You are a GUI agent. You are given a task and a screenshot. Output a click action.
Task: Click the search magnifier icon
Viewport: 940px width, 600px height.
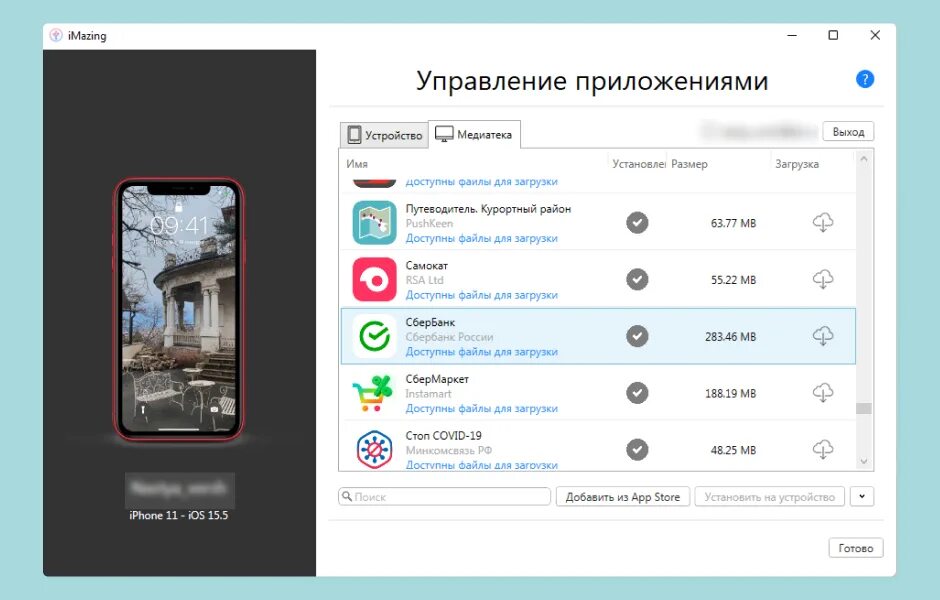[347, 496]
